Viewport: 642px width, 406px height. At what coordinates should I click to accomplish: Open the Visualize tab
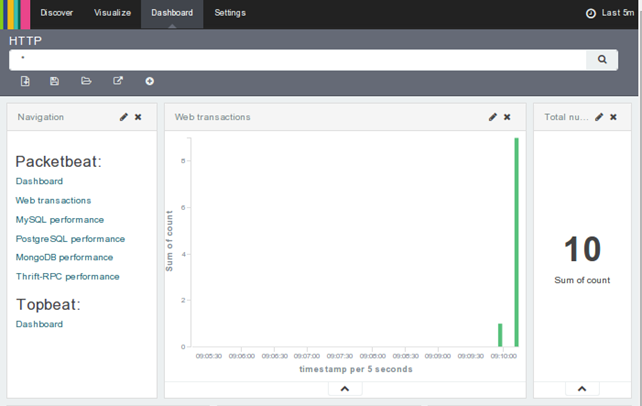click(x=112, y=13)
